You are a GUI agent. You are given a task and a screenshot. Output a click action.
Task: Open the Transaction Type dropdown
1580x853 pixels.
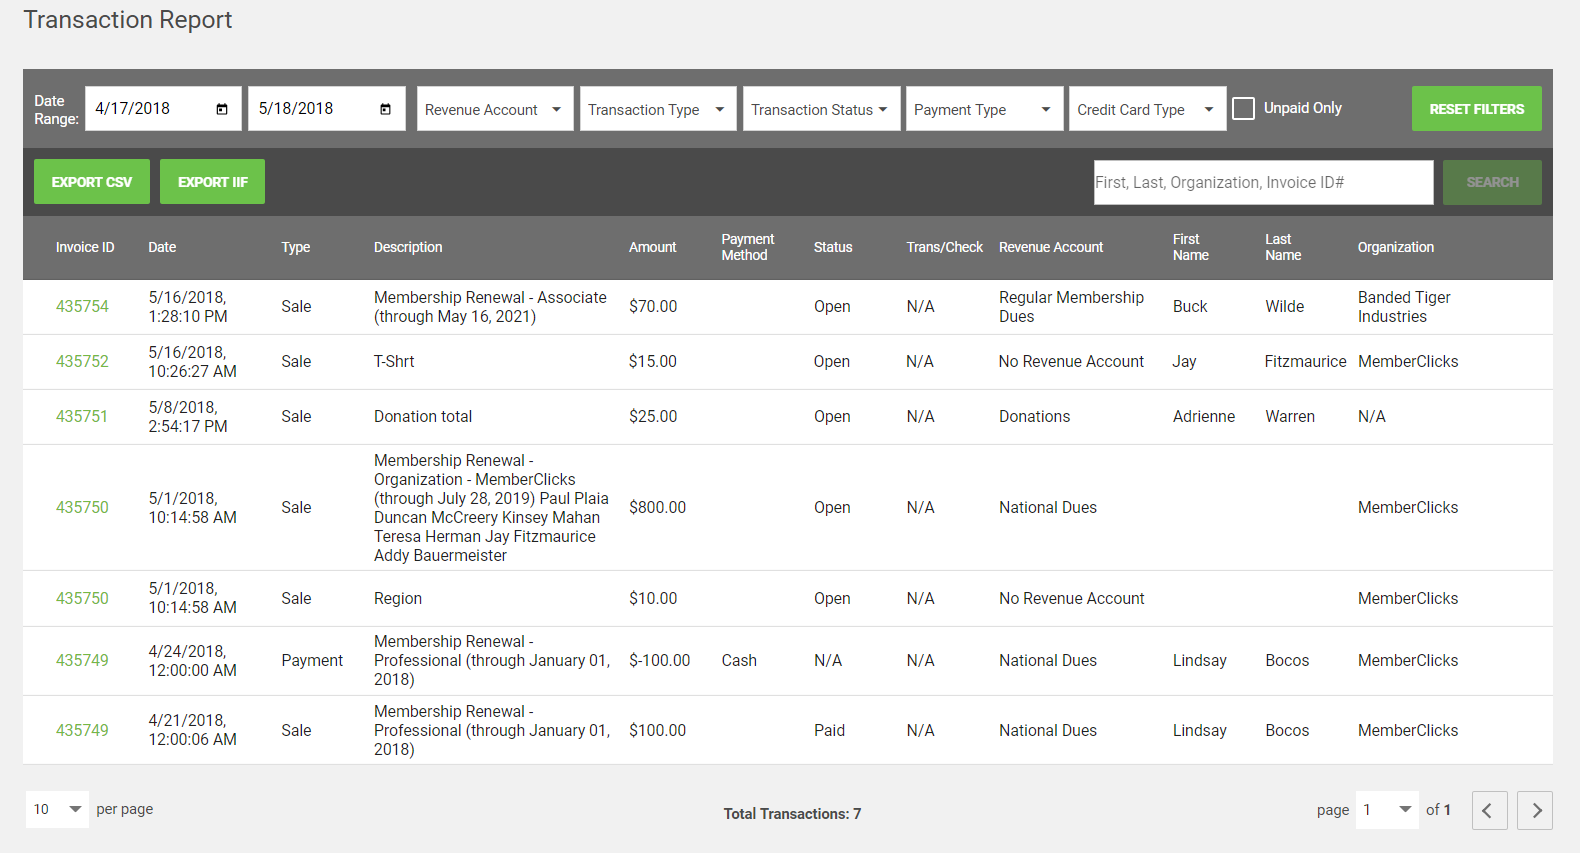point(657,109)
